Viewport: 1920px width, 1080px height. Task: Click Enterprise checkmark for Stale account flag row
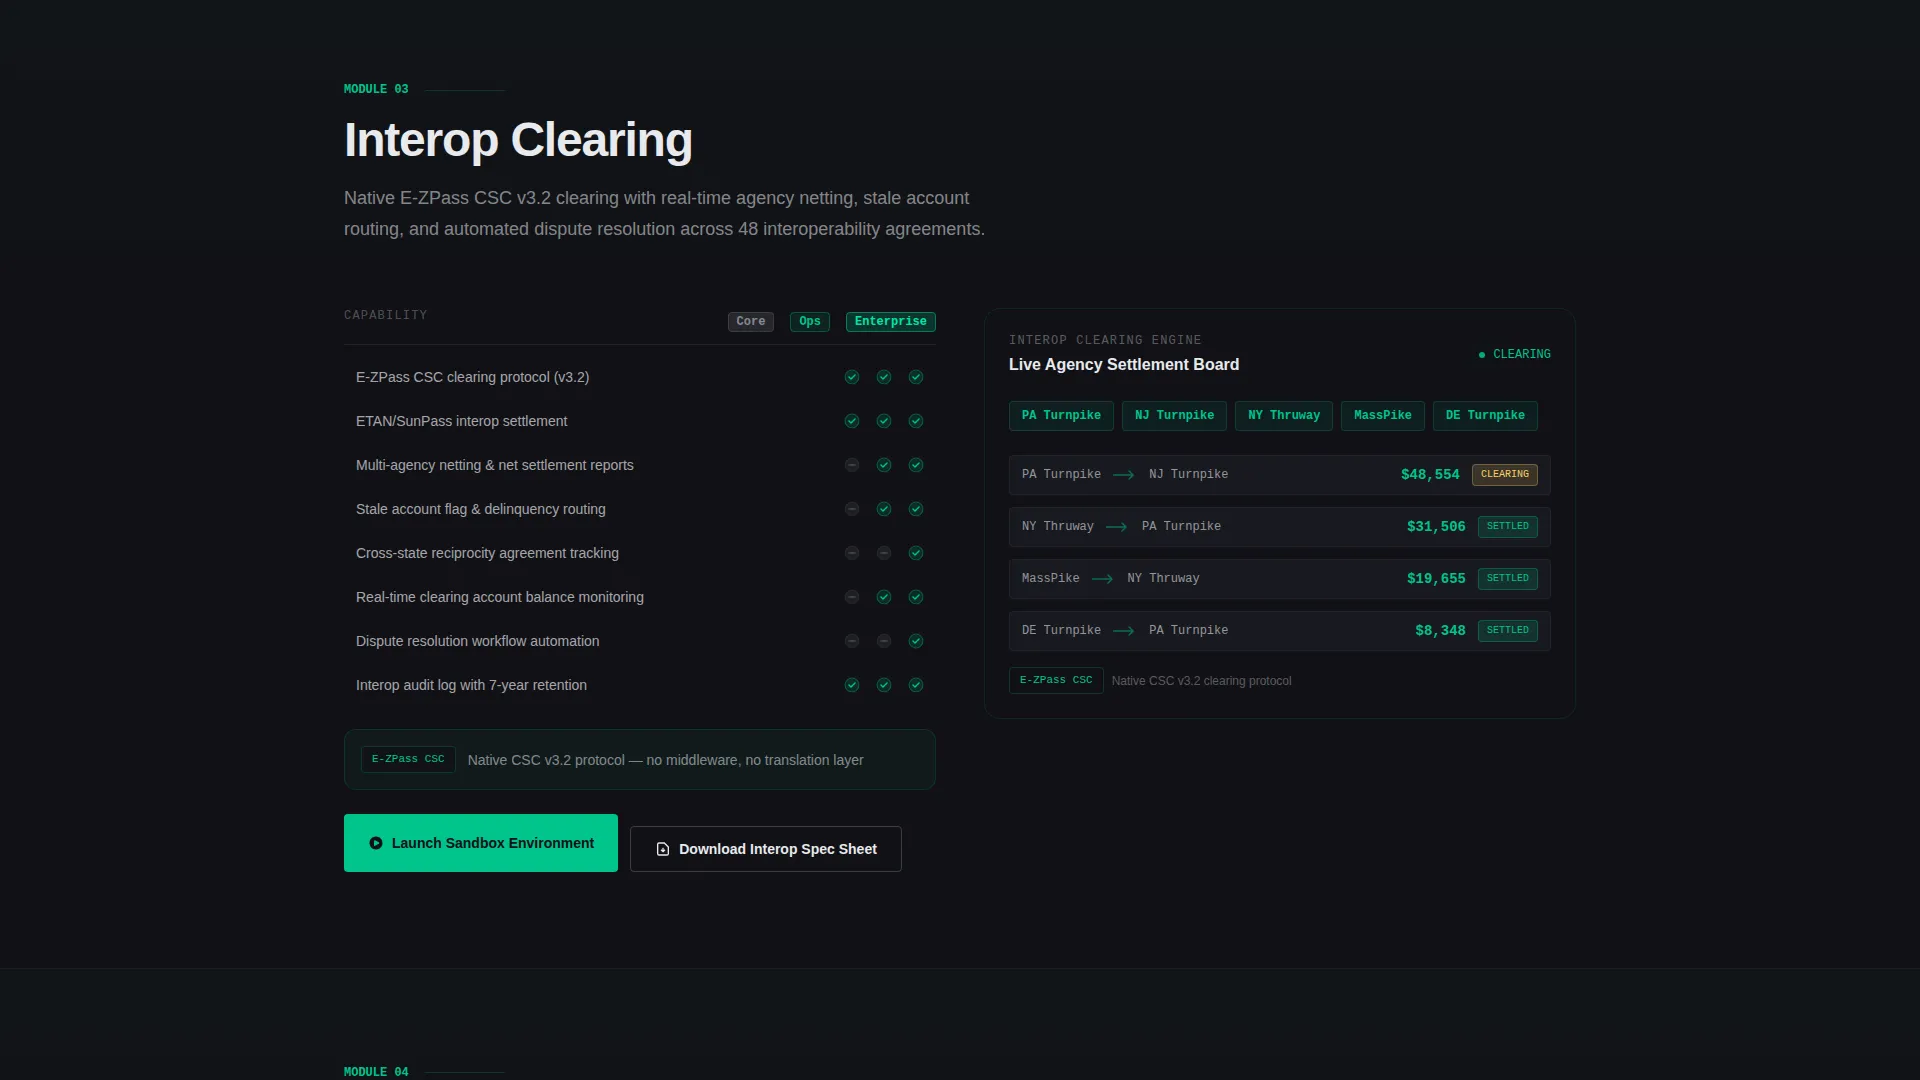[916, 509]
